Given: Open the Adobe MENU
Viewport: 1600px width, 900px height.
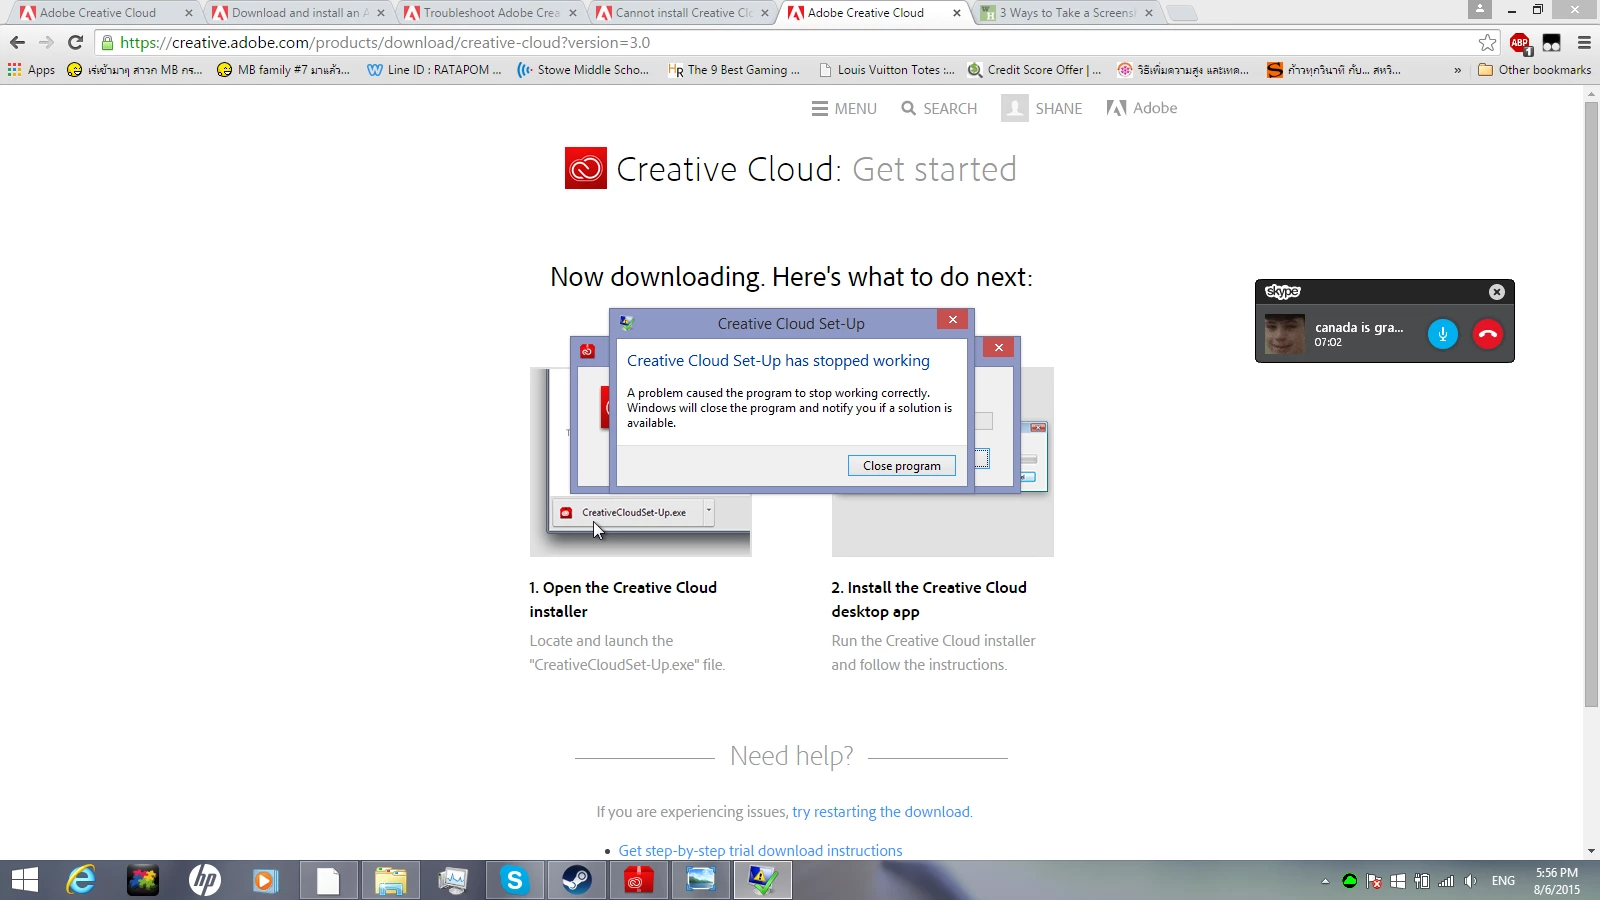Looking at the screenshot, I should pyautogui.click(x=844, y=108).
